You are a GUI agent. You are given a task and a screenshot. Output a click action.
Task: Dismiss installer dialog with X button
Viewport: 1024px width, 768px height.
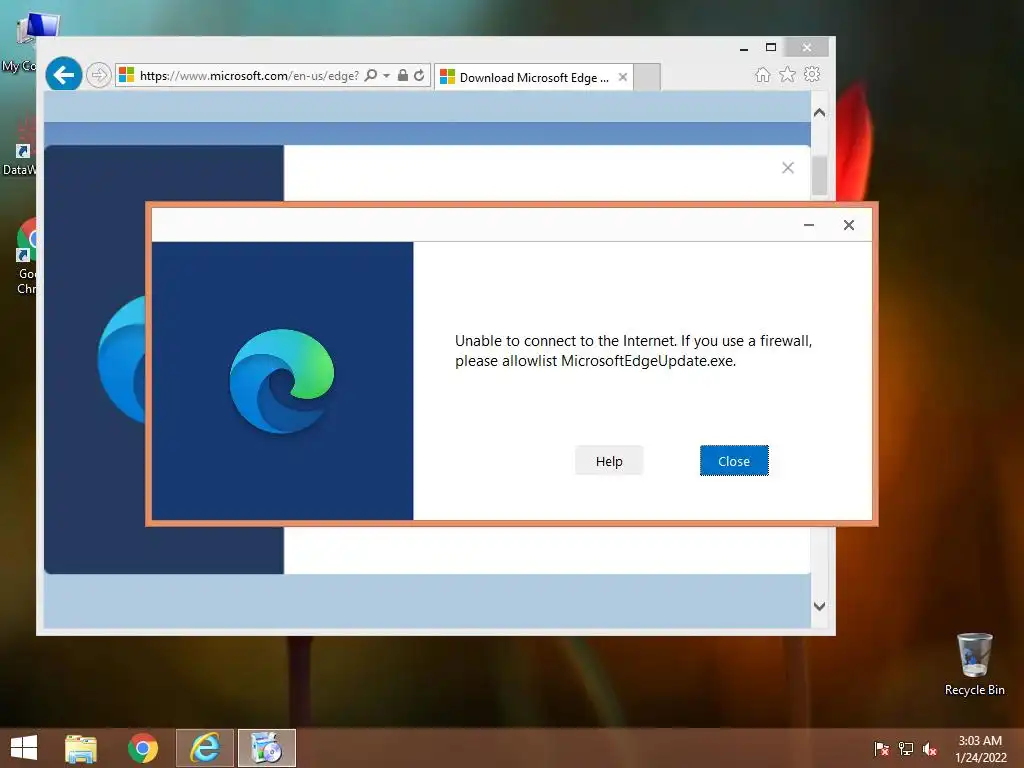(x=848, y=225)
